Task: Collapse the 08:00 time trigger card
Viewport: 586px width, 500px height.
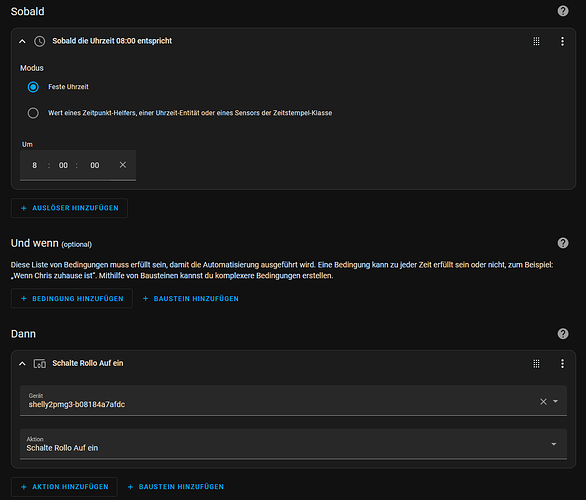Action: coord(22,41)
